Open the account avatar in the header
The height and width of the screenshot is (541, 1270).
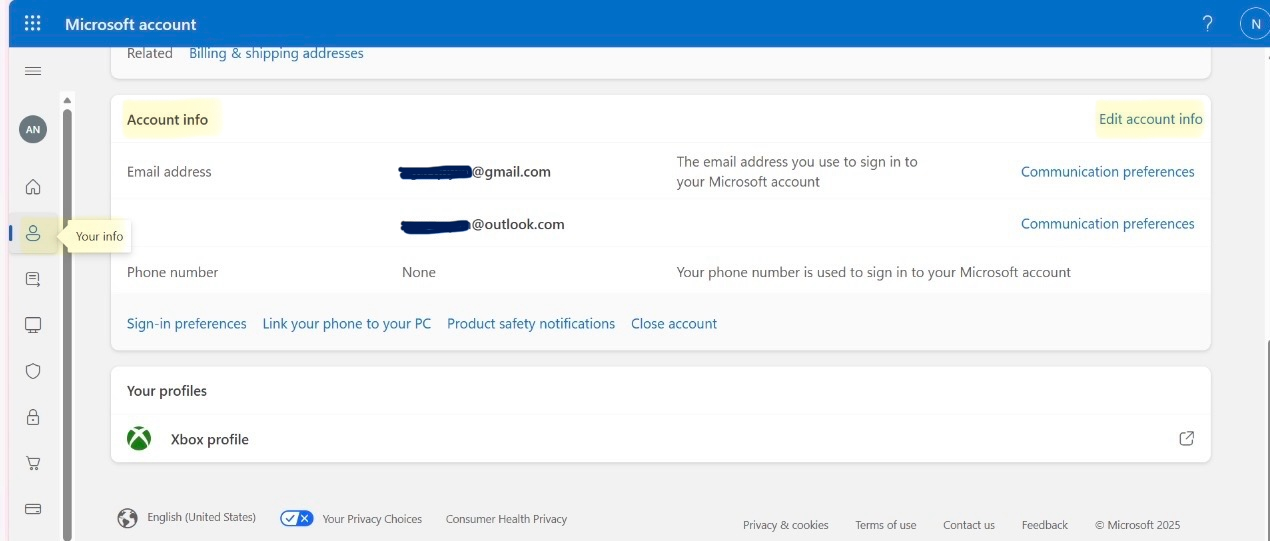pyautogui.click(x=1256, y=24)
